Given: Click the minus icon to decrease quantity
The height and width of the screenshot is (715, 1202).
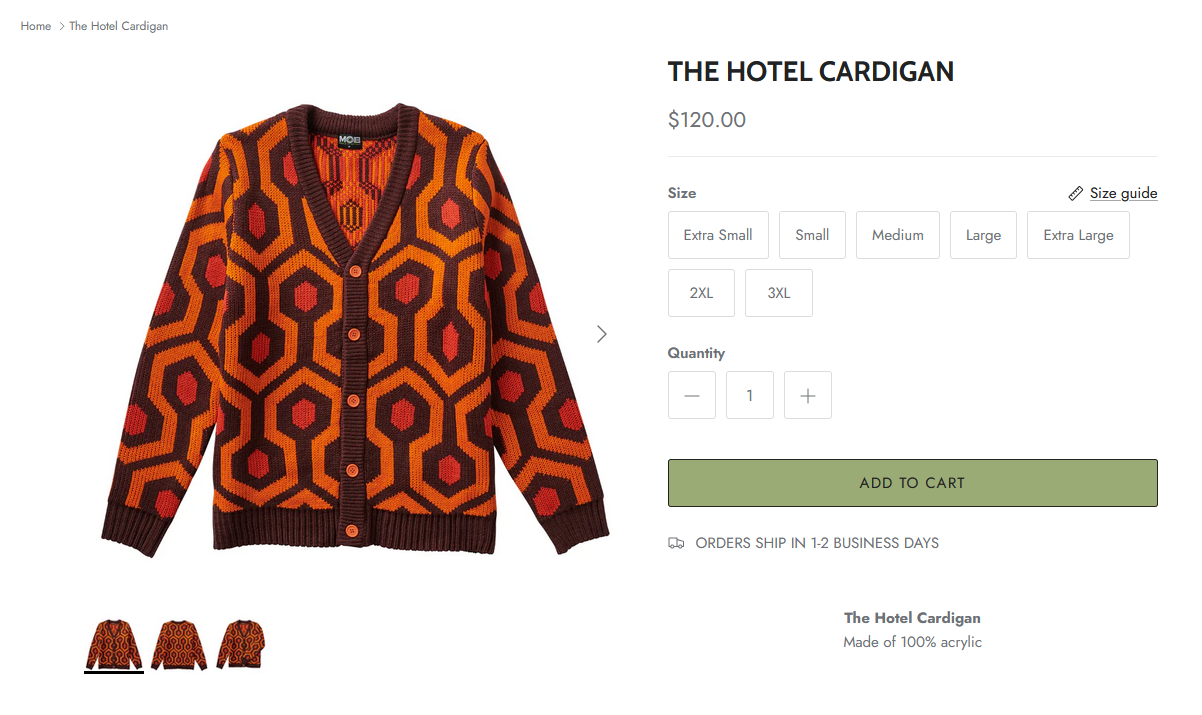Looking at the screenshot, I should 692,396.
